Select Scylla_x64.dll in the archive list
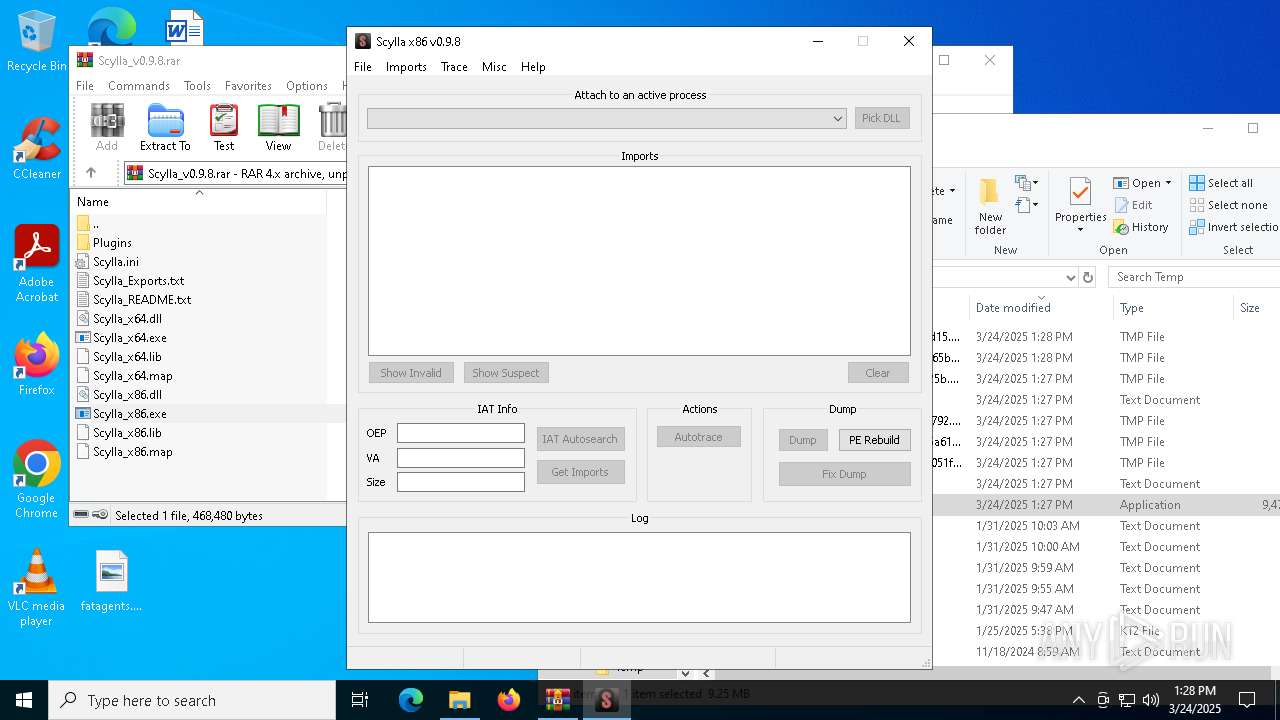Viewport: 1280px width, 720px height. 127,319
